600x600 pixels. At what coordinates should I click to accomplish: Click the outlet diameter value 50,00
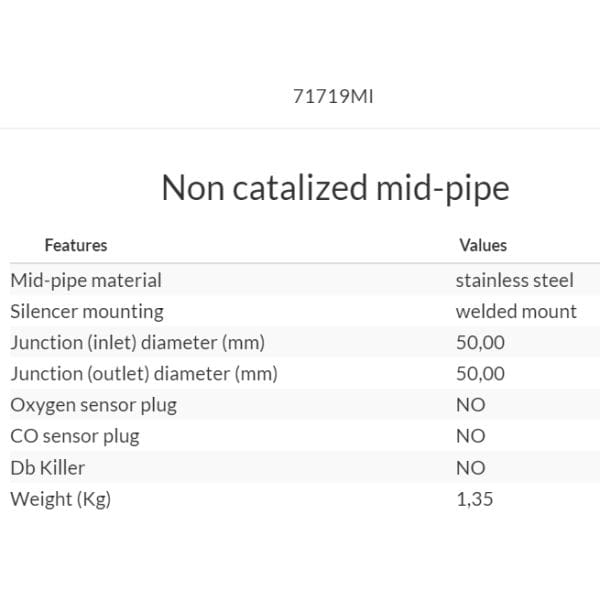[x=480, y=374]
